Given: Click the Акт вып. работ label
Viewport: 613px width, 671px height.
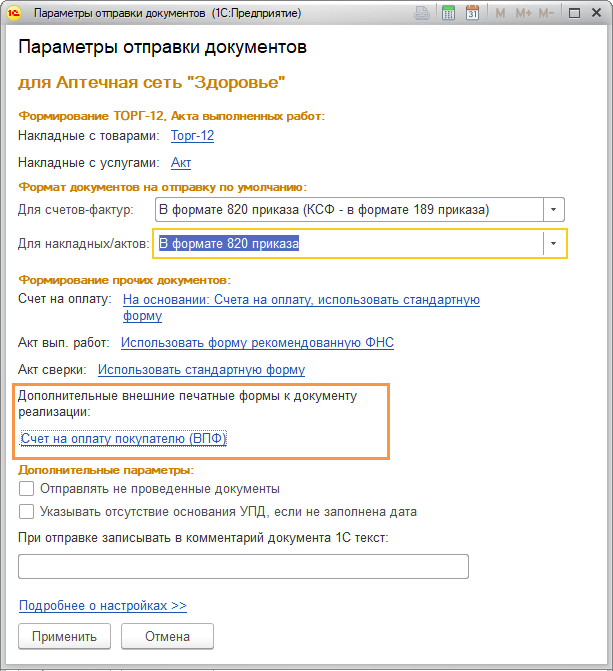Looking at the screenshot, I should tap(63, 343).
